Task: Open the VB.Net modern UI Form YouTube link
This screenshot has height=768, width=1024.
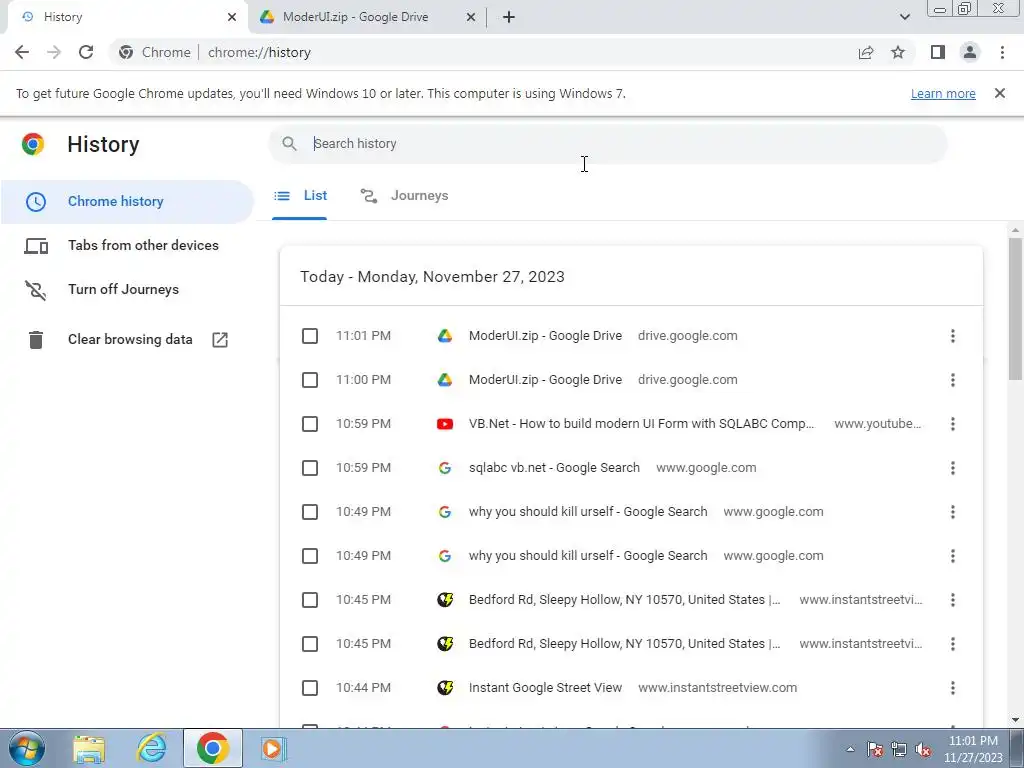Action: pyautogui.click(x=641, y=424)
